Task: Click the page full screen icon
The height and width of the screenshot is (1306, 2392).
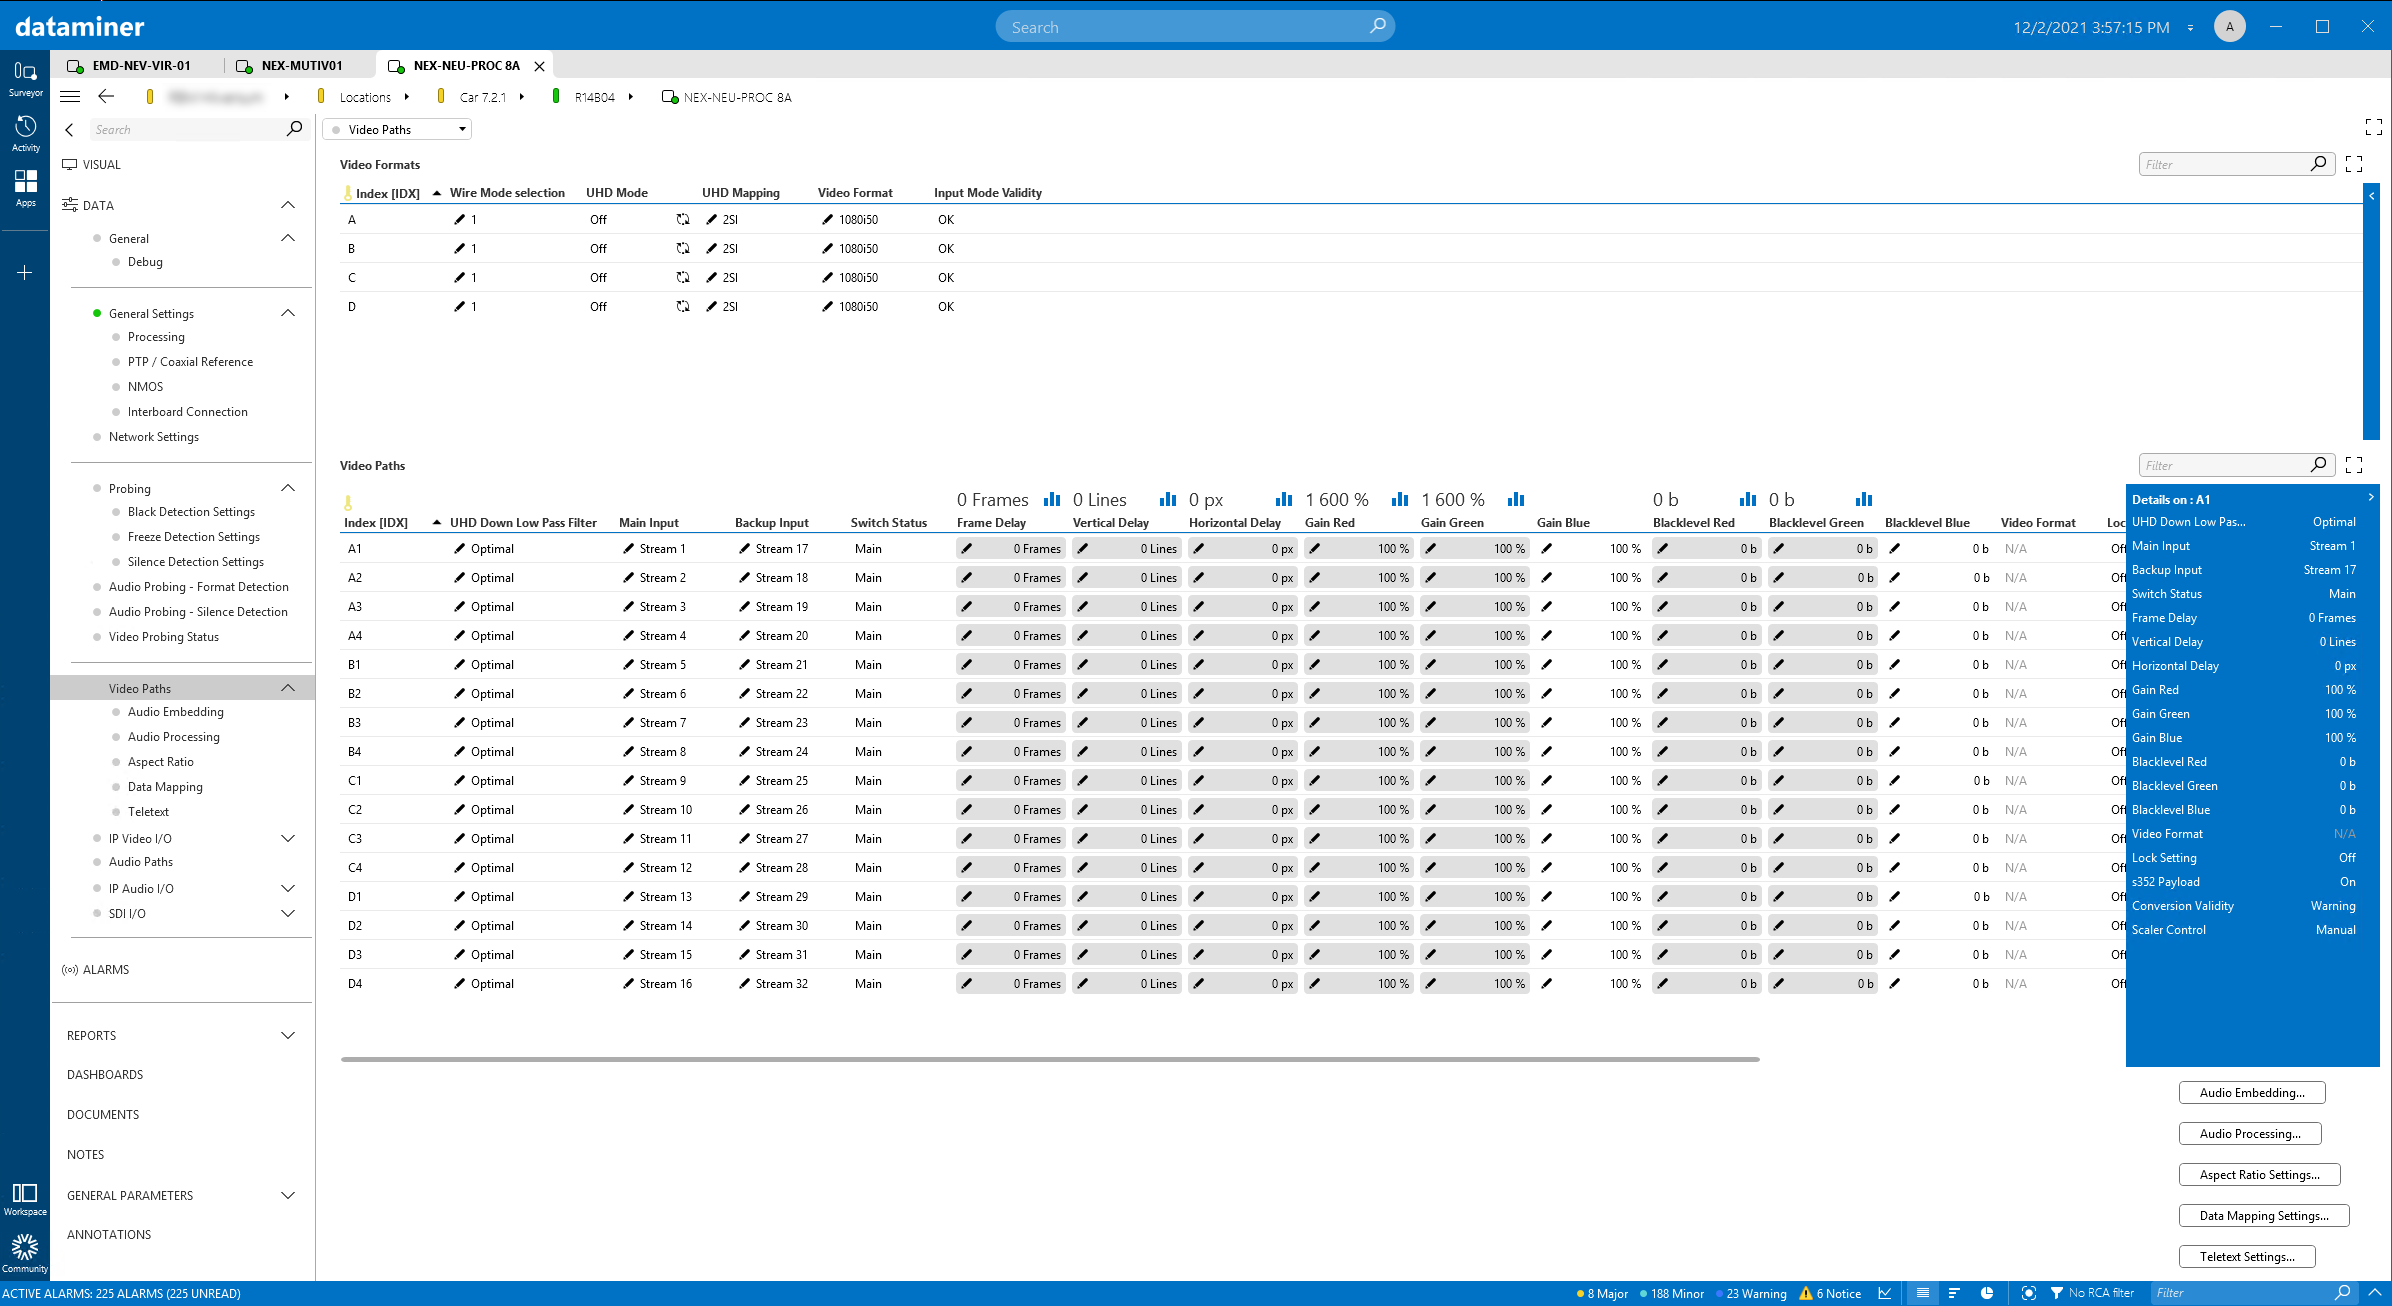Action: point(2374,127)
